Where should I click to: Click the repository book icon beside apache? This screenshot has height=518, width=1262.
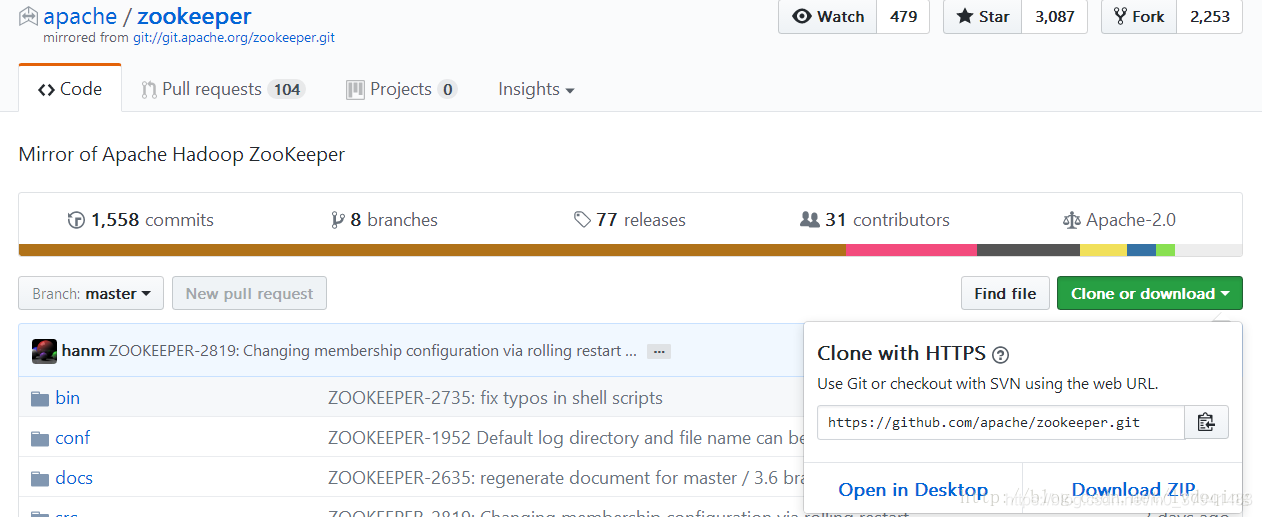click(28, 17)
